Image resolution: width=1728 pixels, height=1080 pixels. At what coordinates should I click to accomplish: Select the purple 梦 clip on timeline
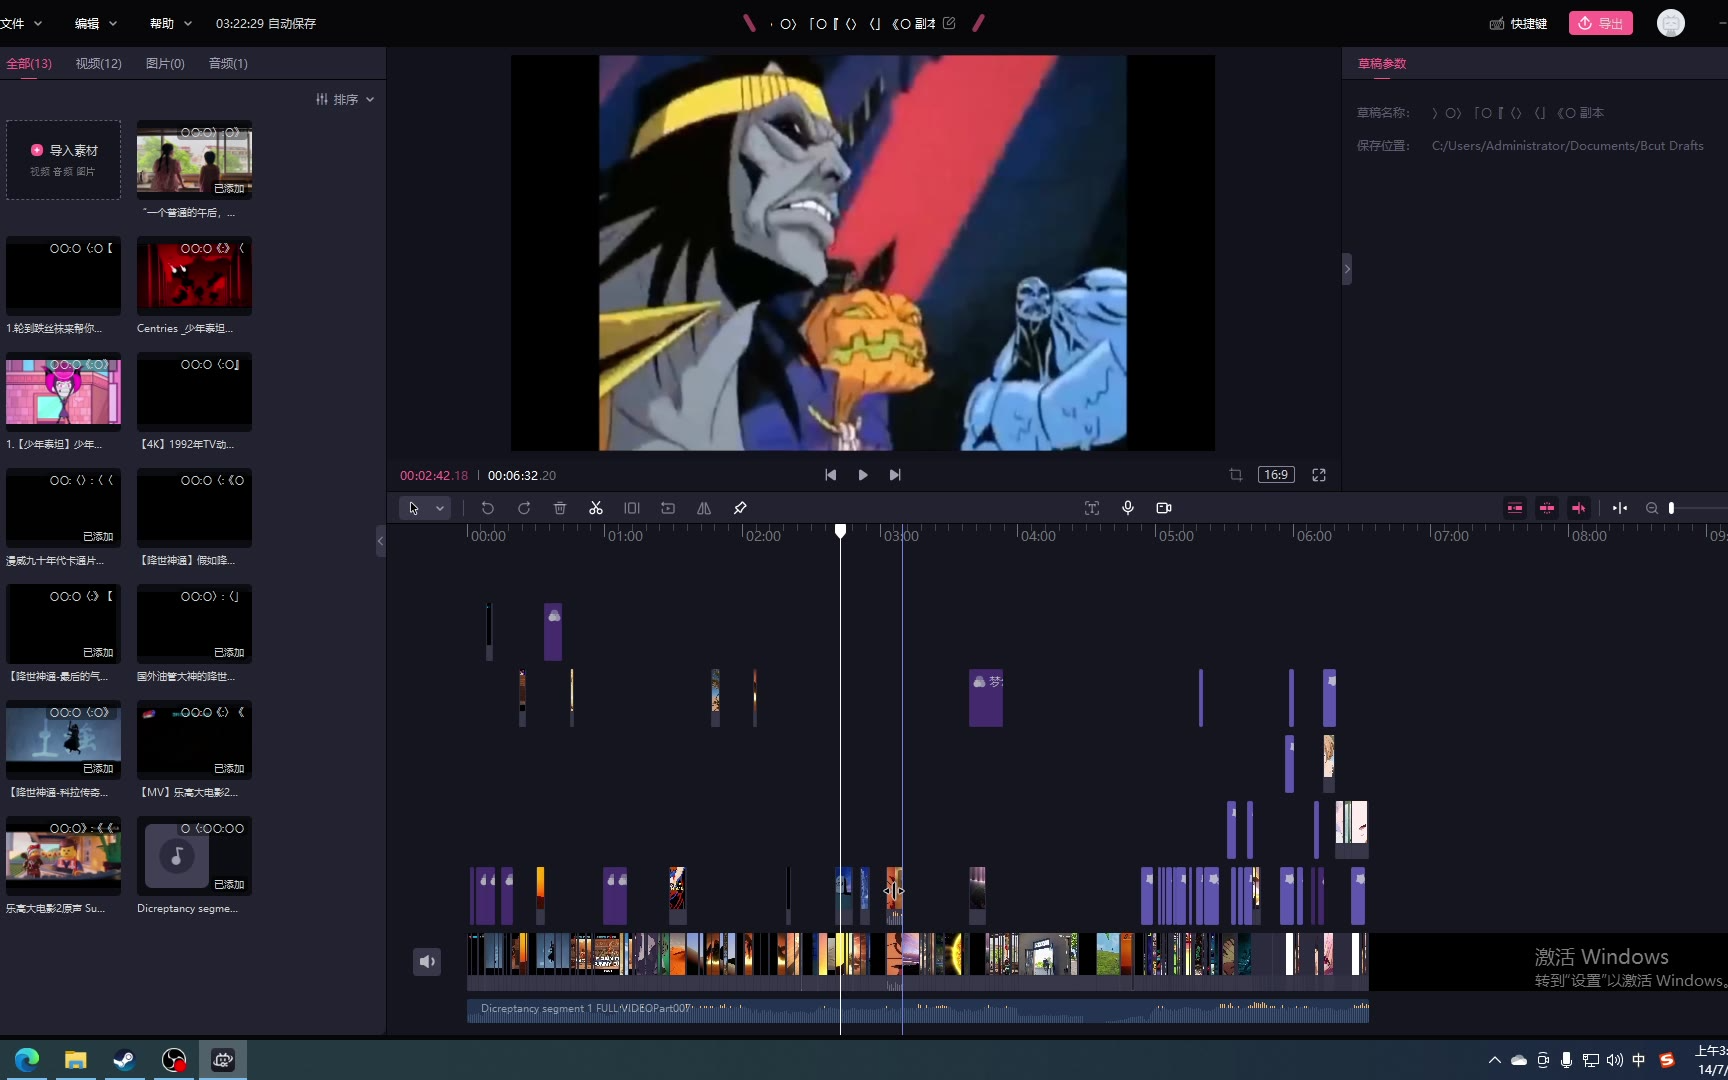(986, 697)
